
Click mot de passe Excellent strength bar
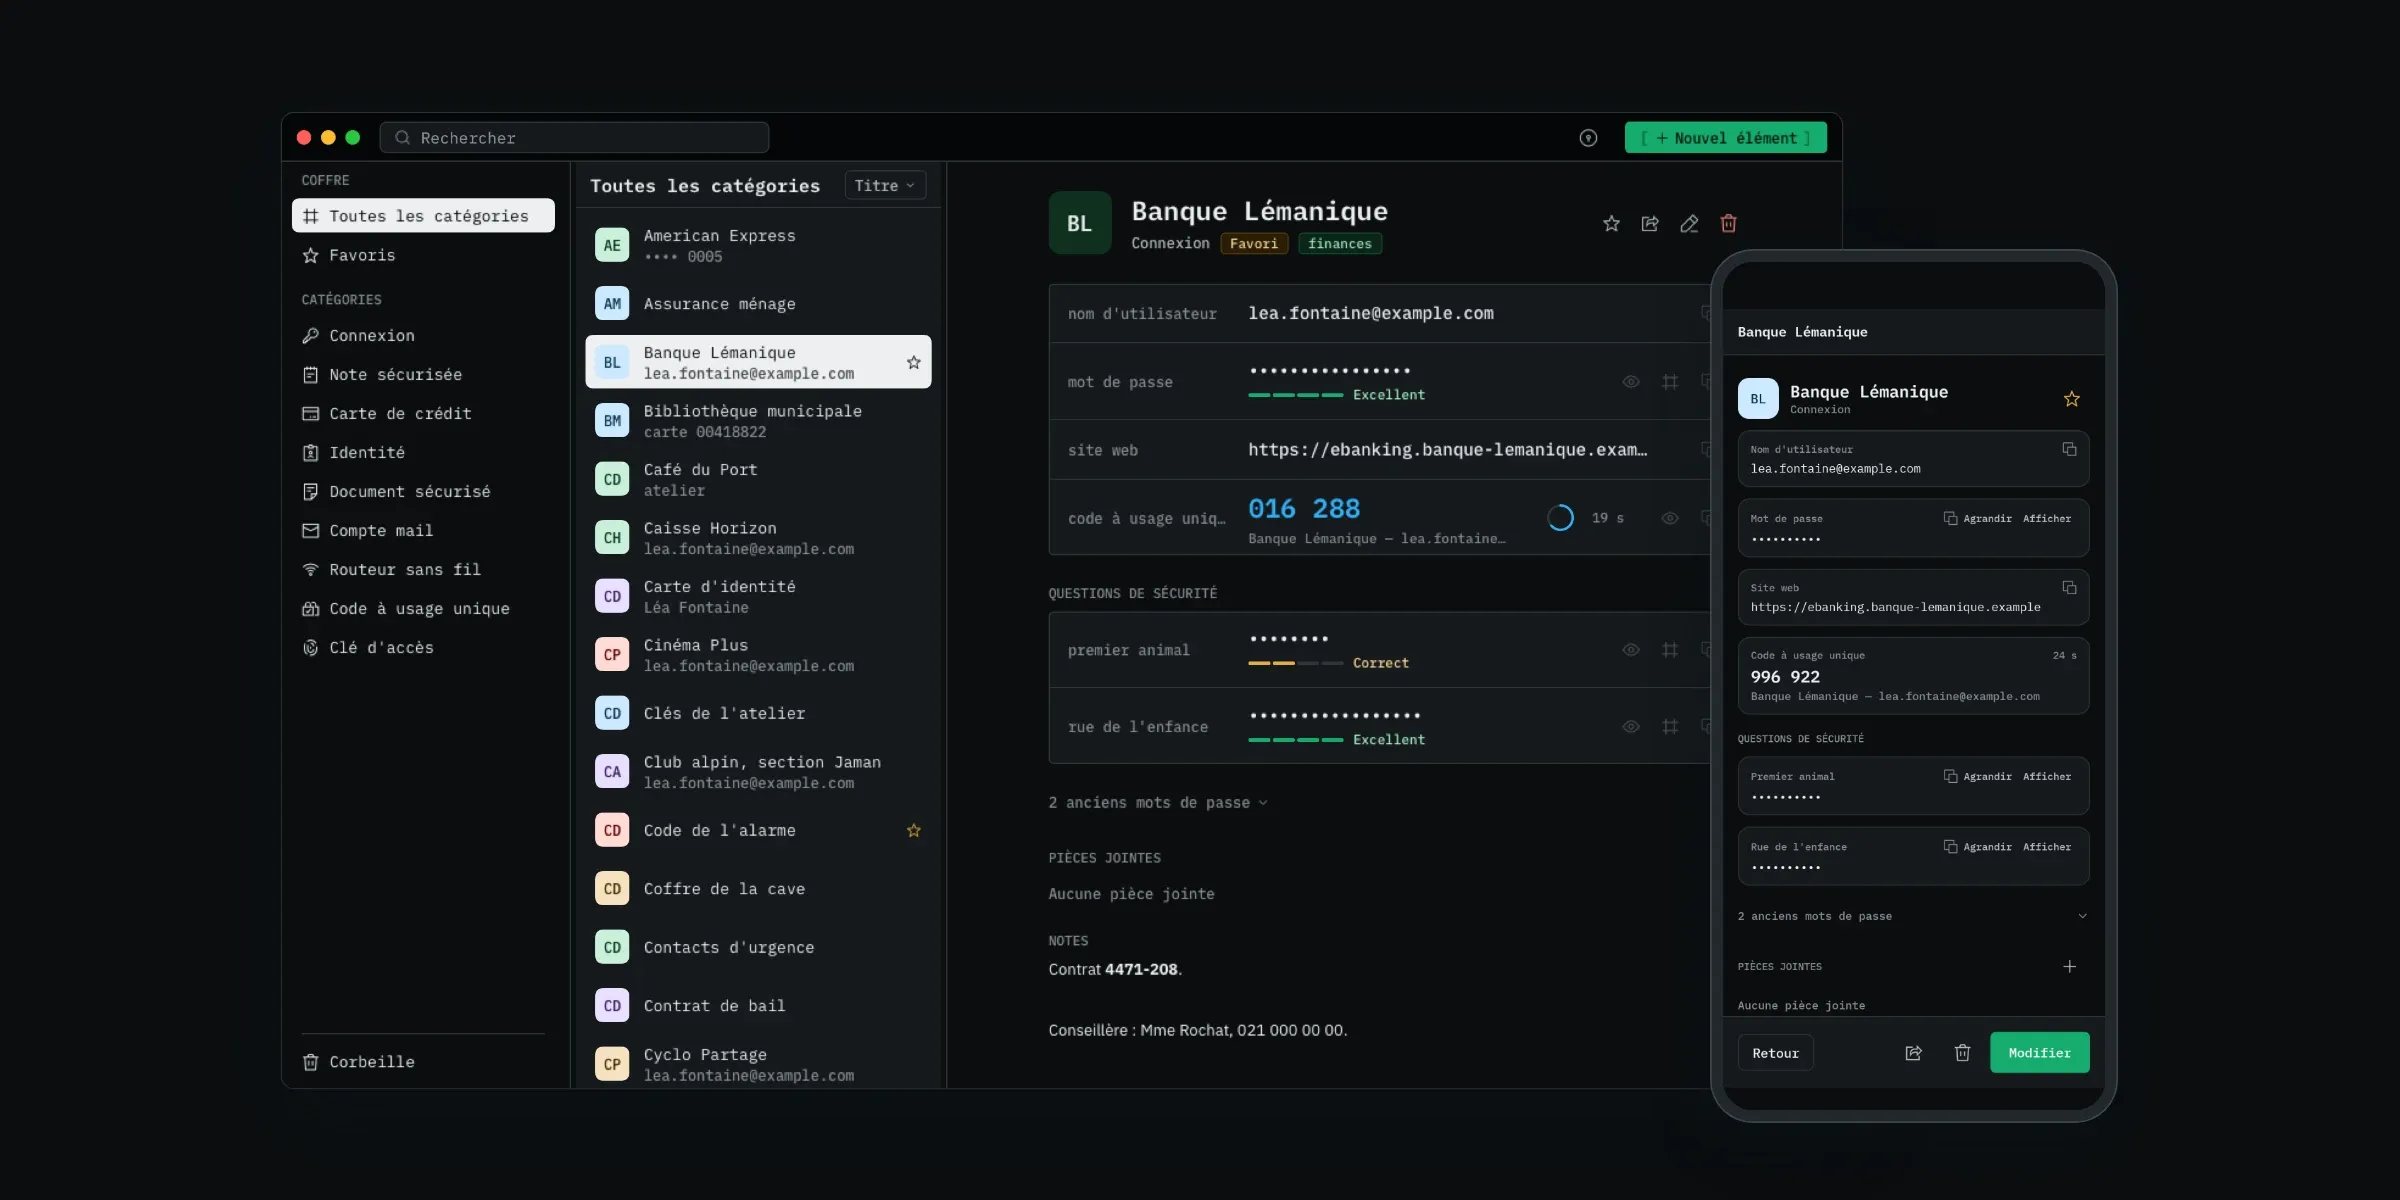(1296, 395)
